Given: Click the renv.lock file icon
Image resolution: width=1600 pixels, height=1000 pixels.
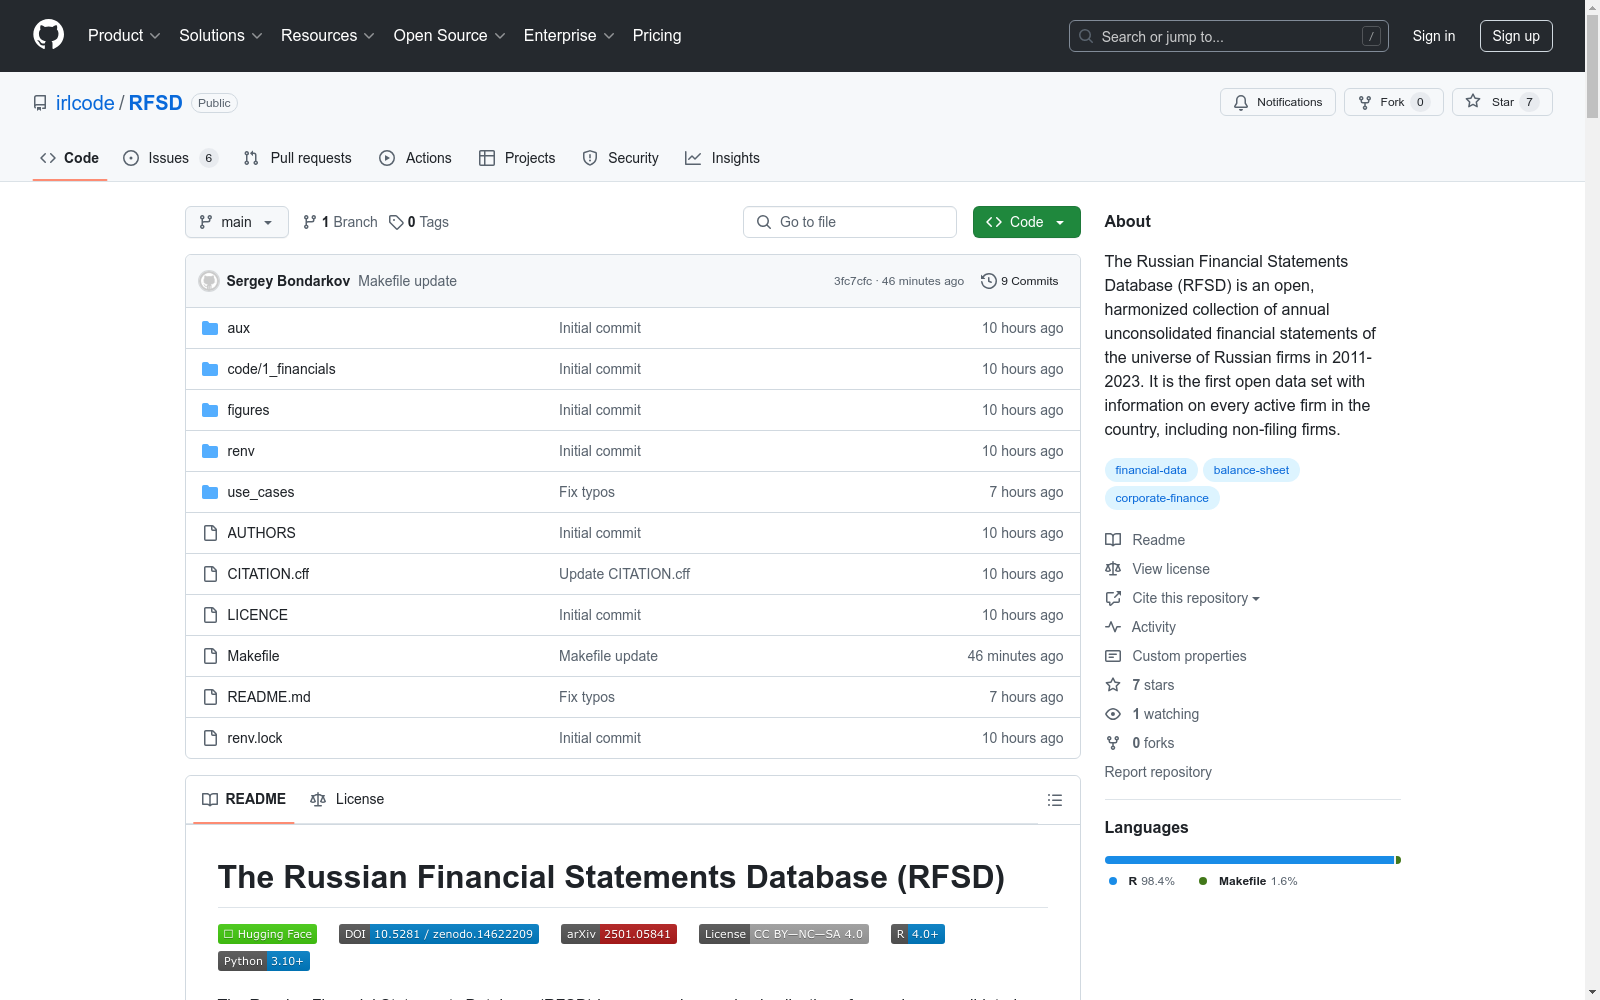Looking at the screenshot, I should point(210,738).
